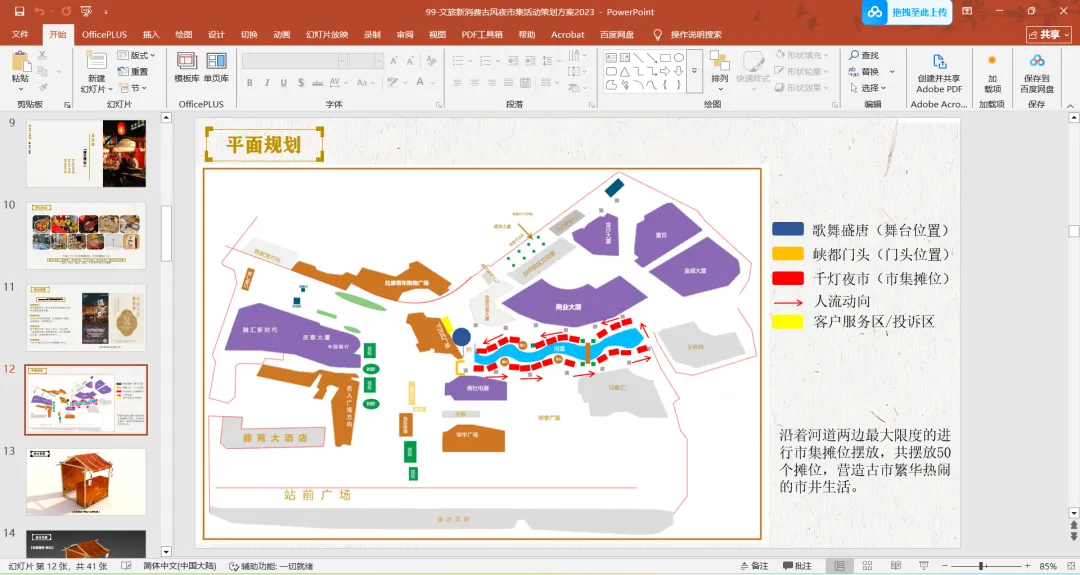Toggle text Shadow (S) formatting
The width and height of the screenshot is (1080, 575).
(x=300, y=83)
